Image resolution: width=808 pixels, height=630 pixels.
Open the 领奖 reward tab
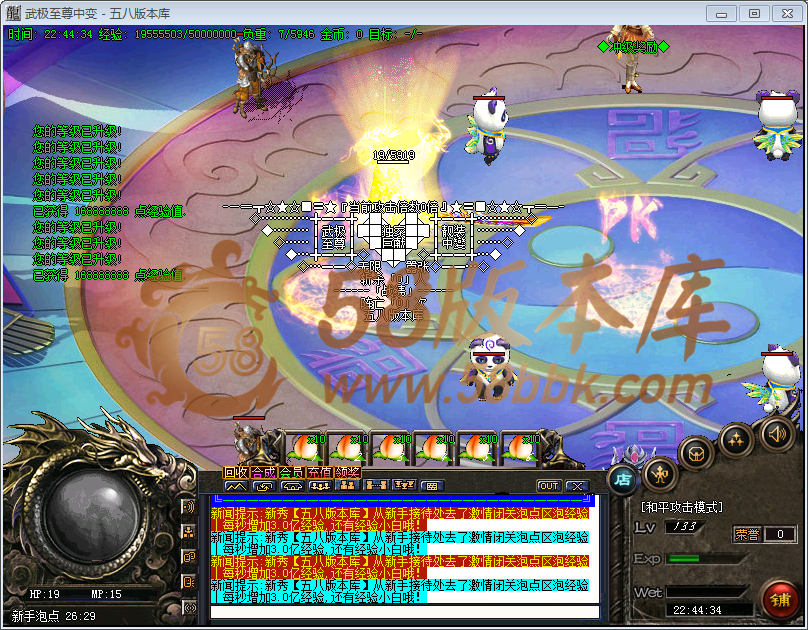pos(347,472)
